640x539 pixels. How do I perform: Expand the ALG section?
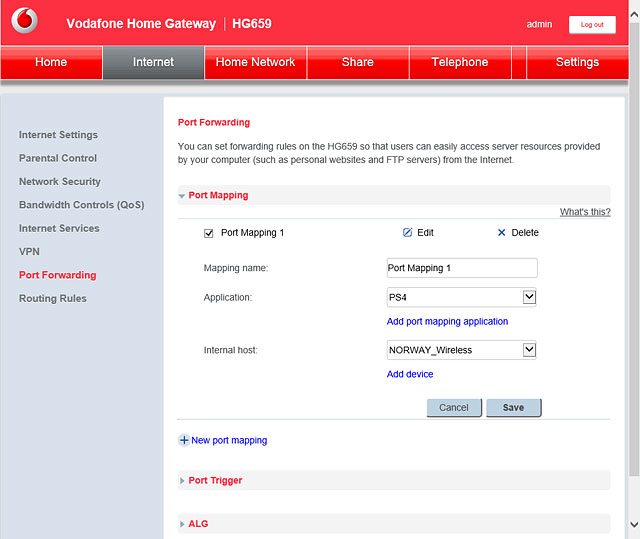point(394,523)
